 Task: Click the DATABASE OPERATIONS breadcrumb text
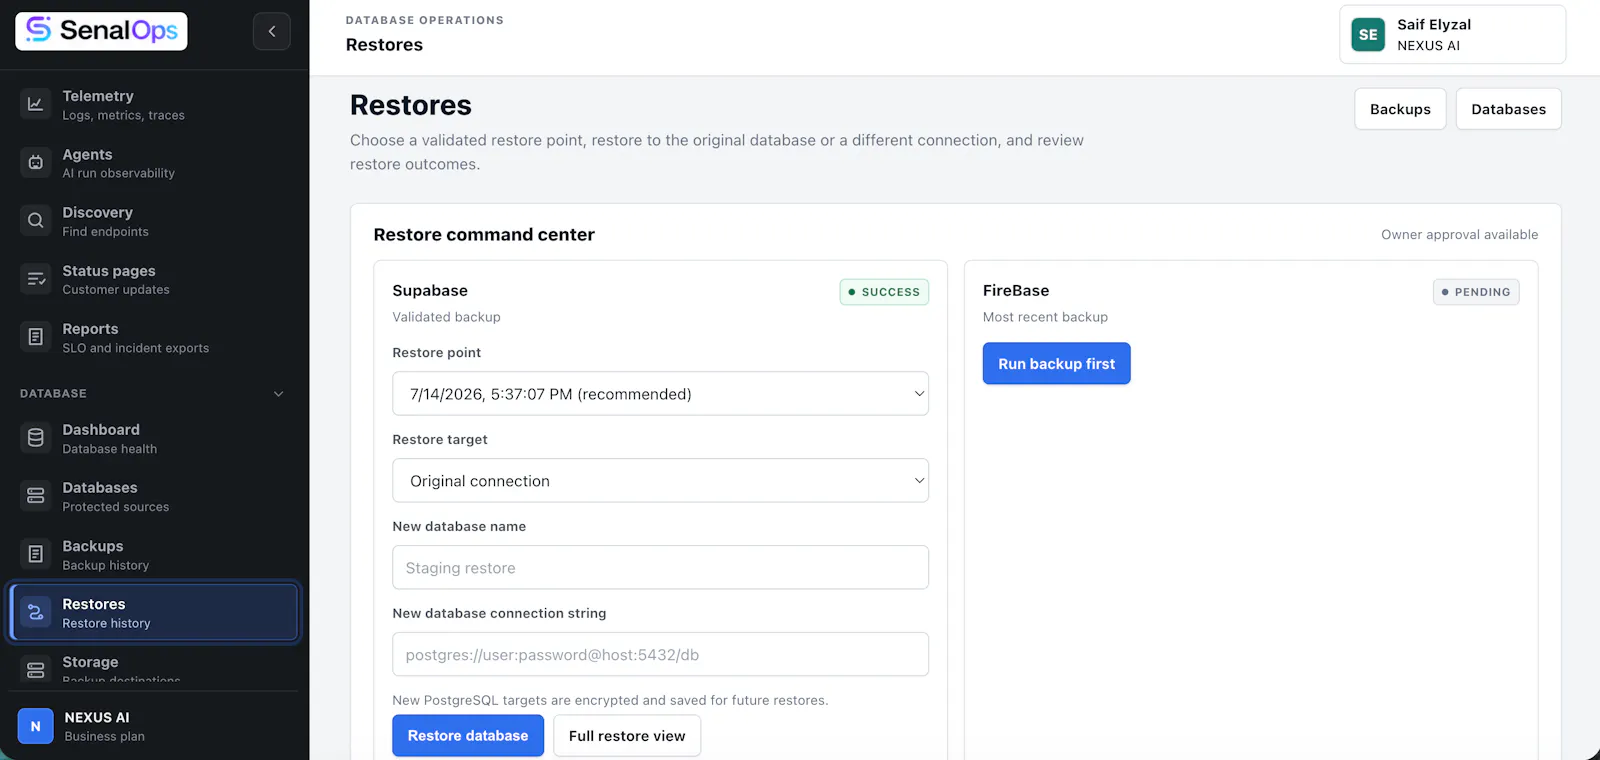coord(425,20)
